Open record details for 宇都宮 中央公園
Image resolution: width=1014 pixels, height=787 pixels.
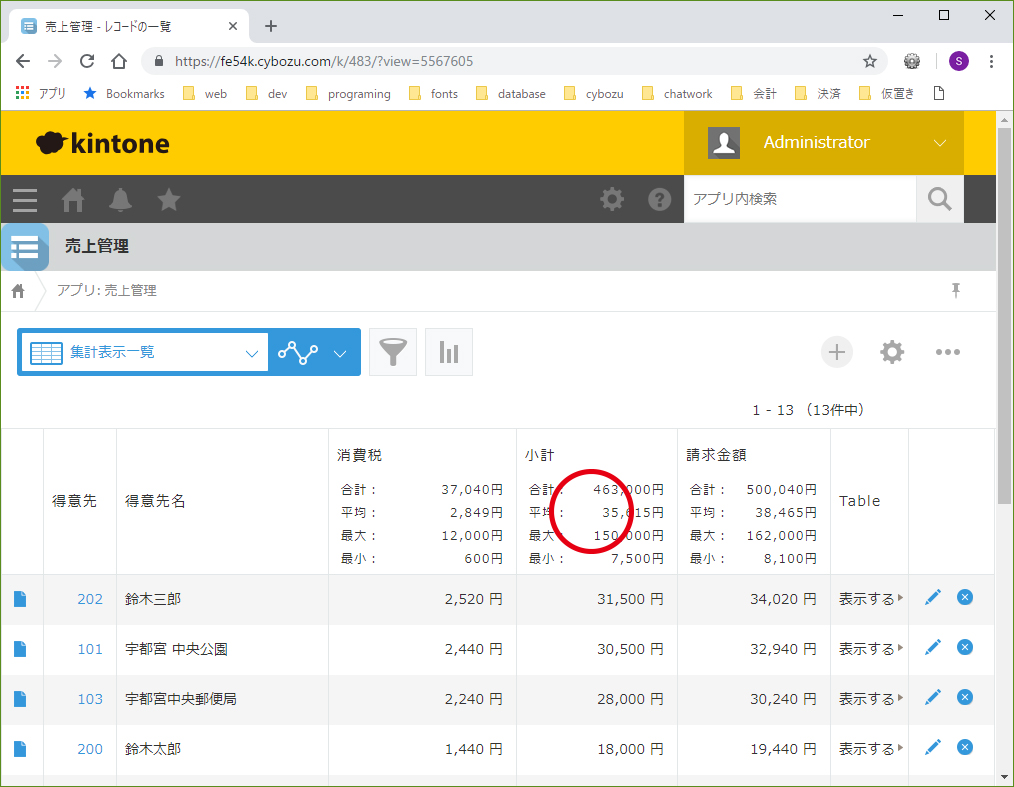[20, 649]
